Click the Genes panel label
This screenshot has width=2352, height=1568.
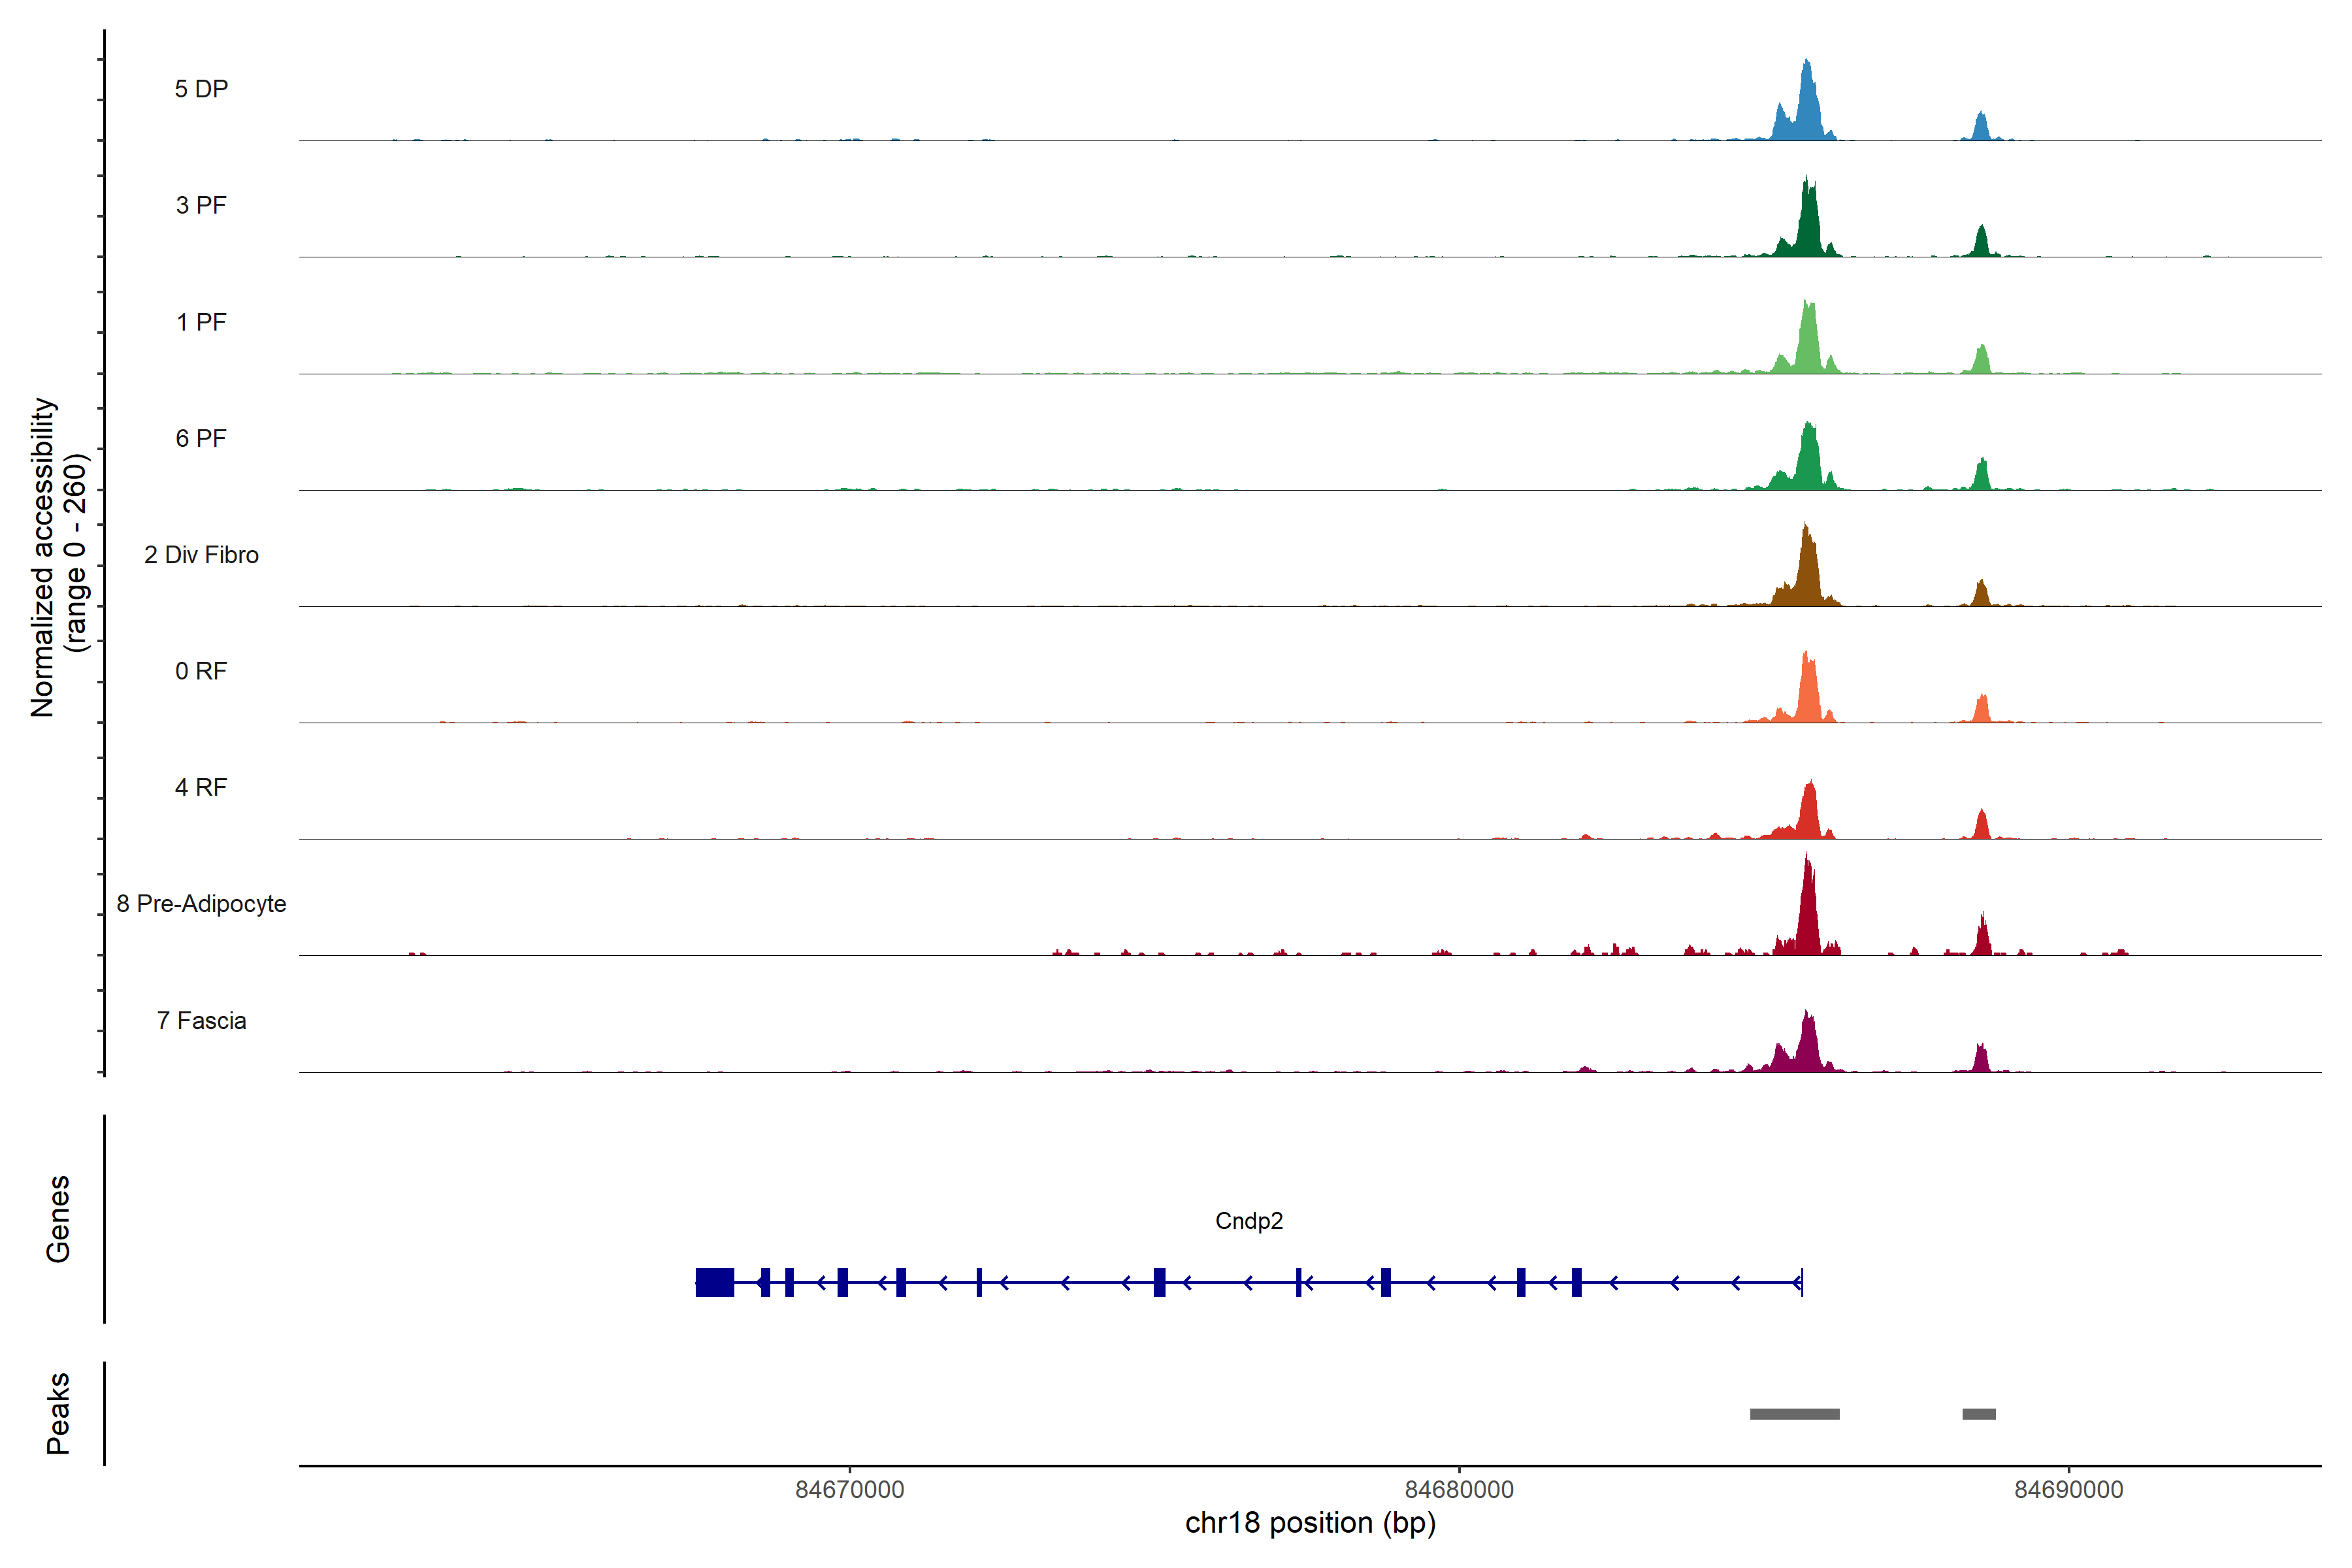point(58,1219)
